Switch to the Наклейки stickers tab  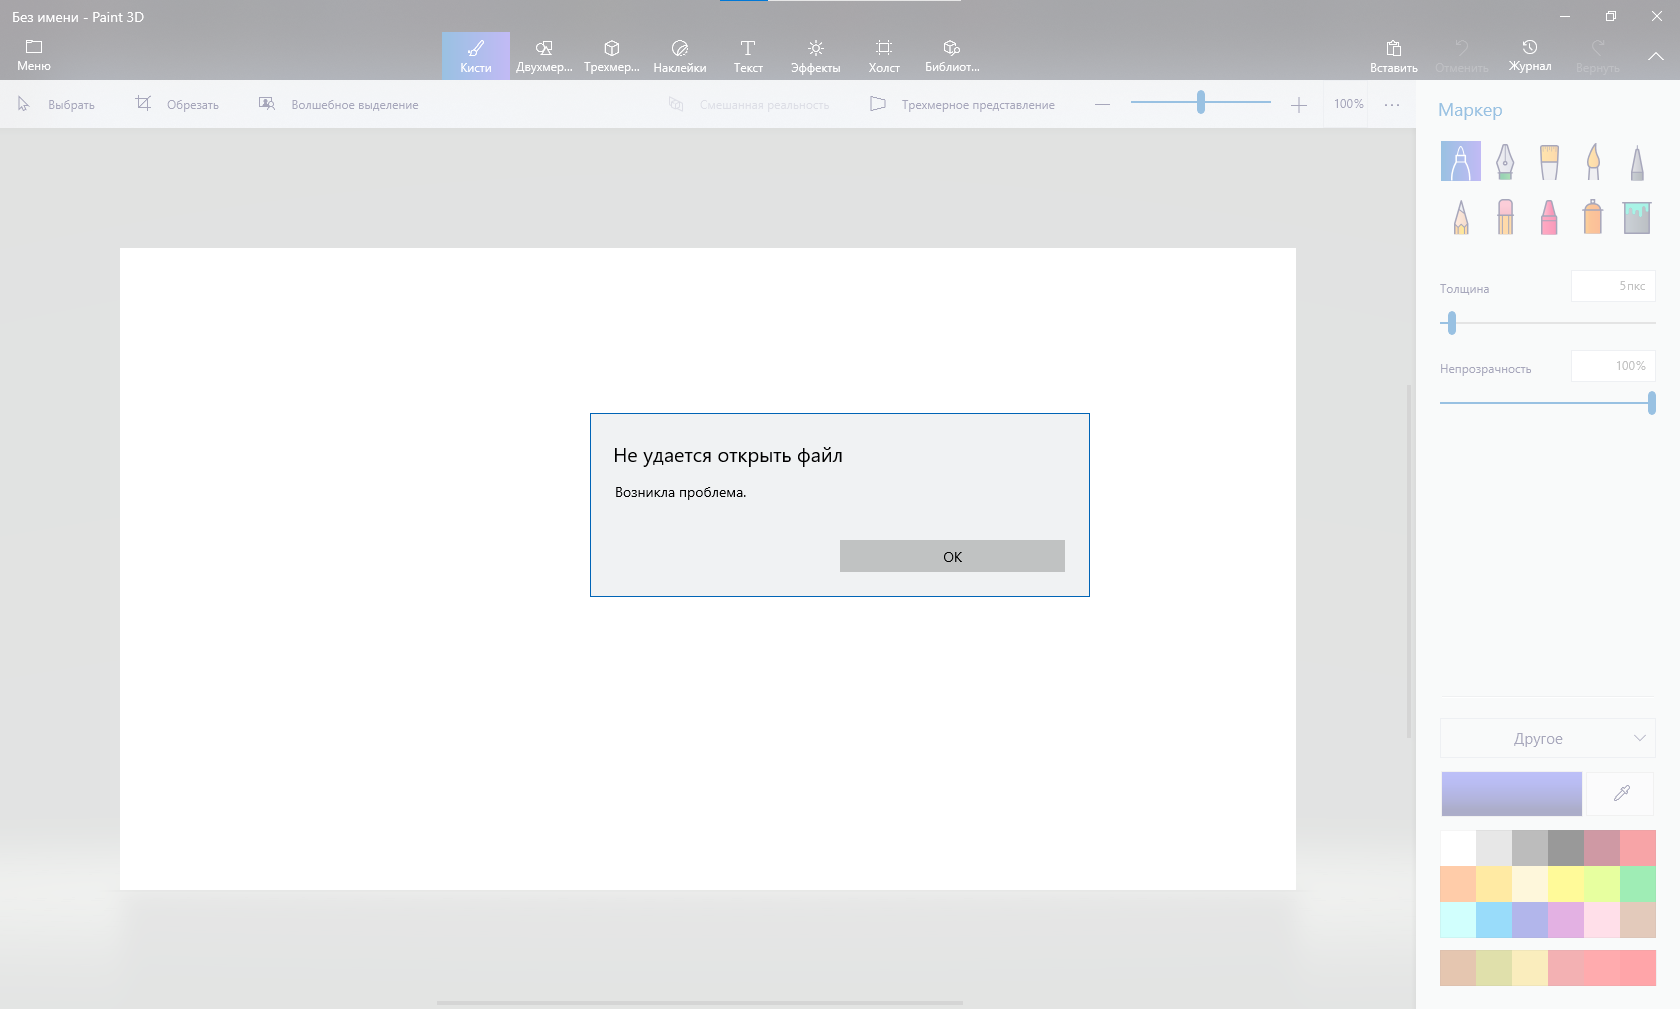[x=680, y=56]
